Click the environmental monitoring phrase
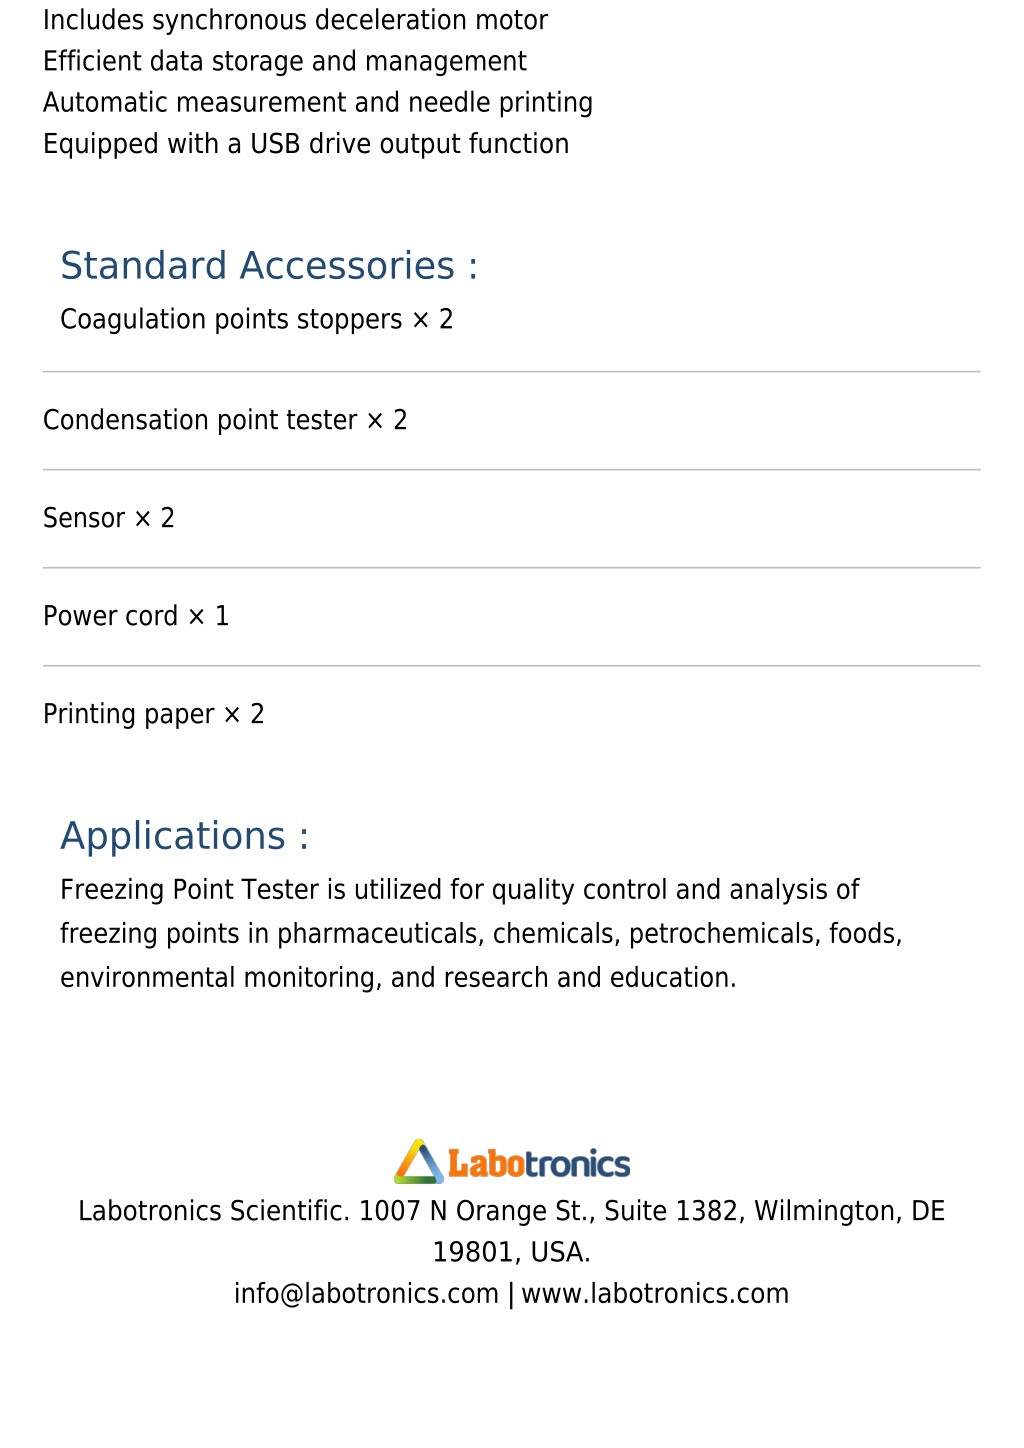1024x1448 pixels. [x=221, y=978]
